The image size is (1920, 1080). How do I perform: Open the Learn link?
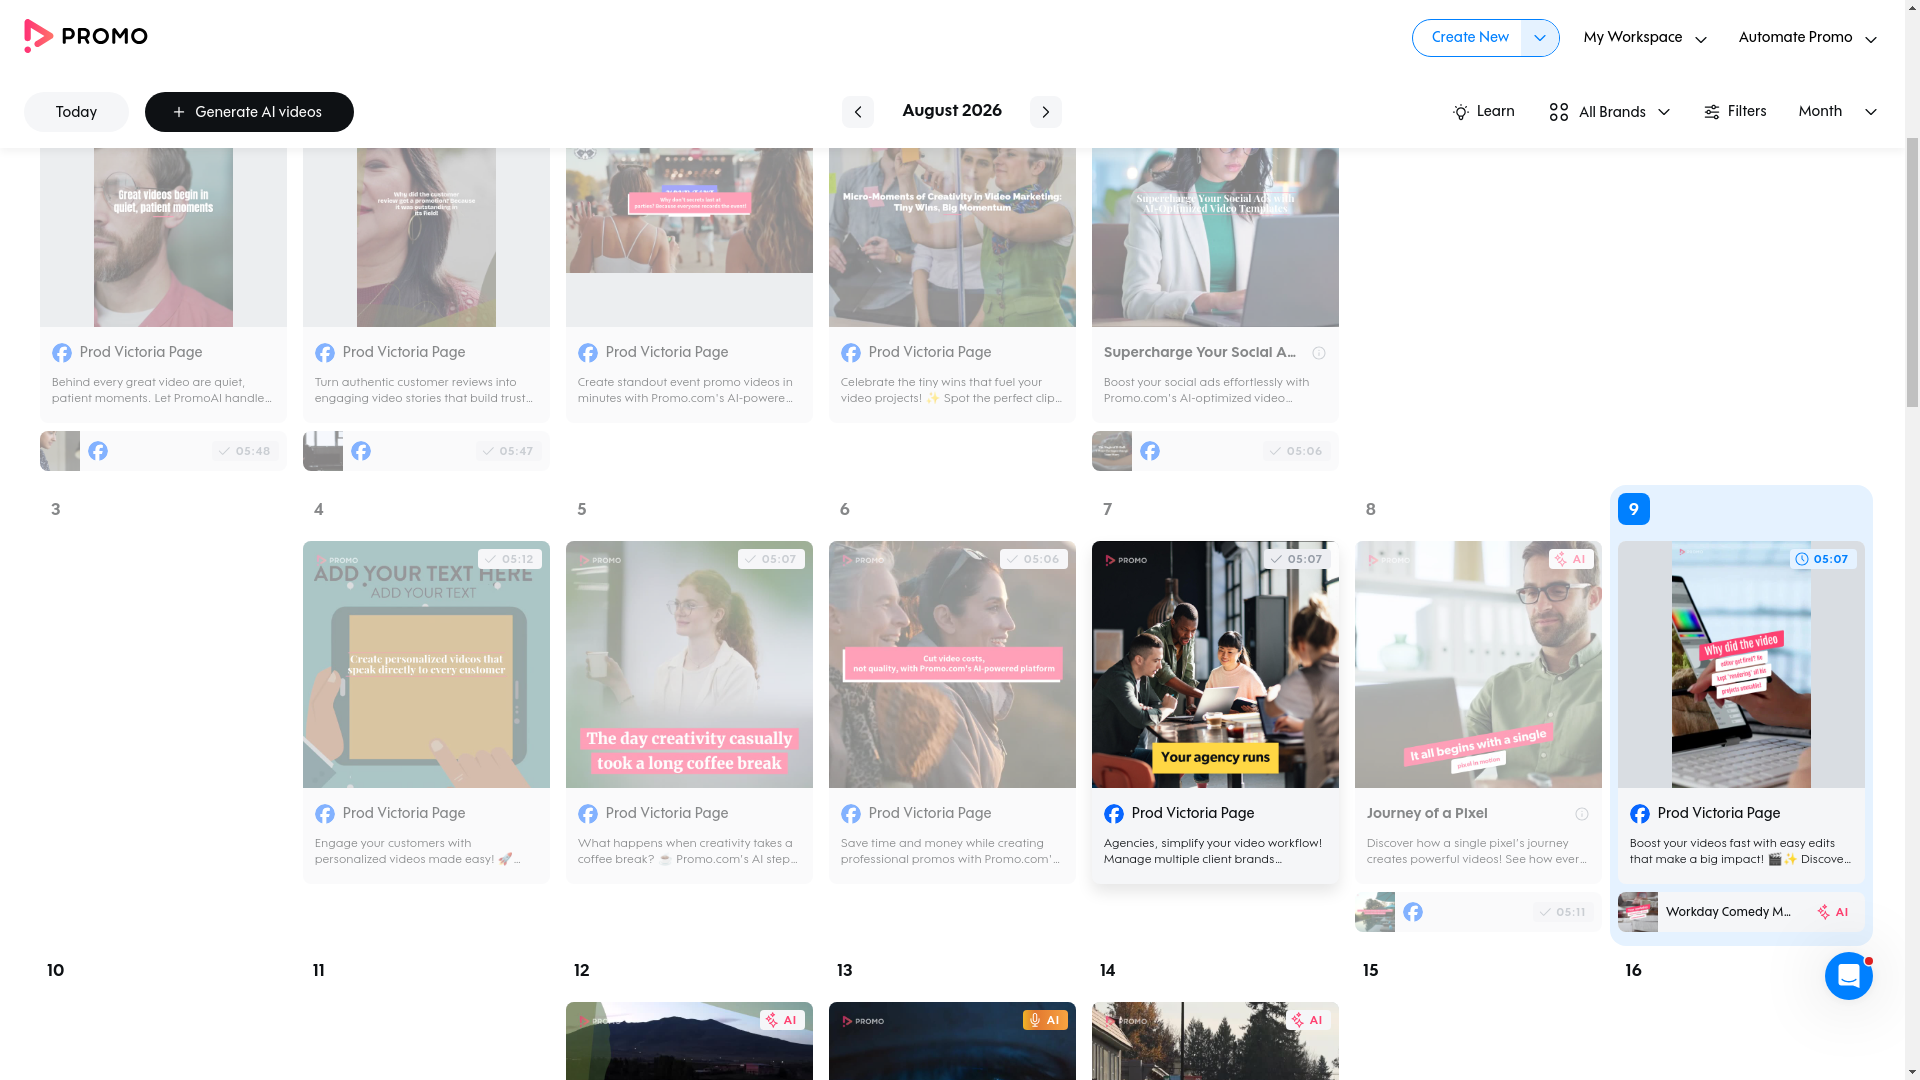[1484, 112]
